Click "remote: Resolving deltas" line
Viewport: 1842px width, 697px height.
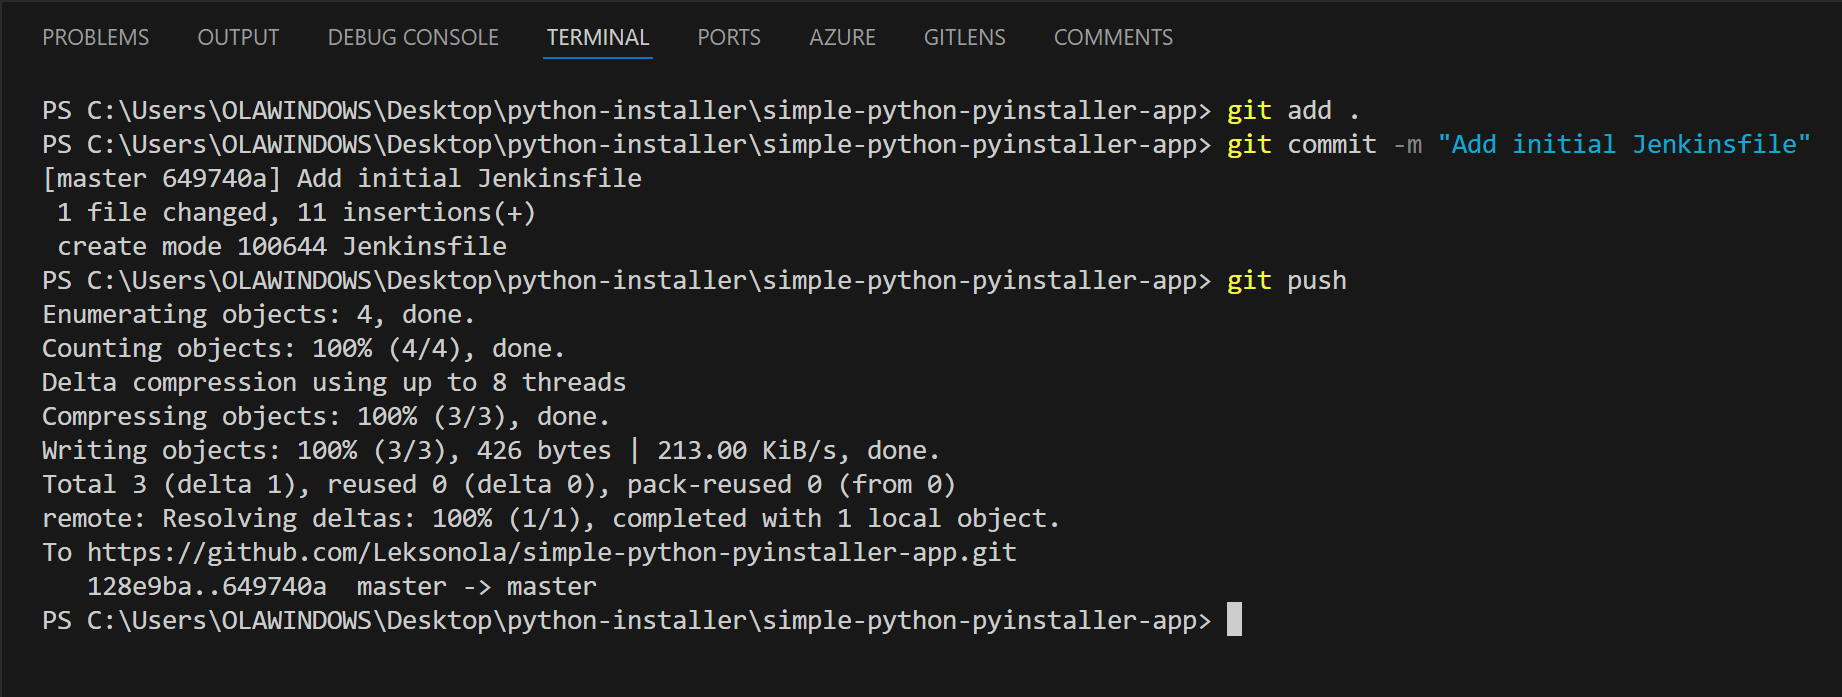551,518
